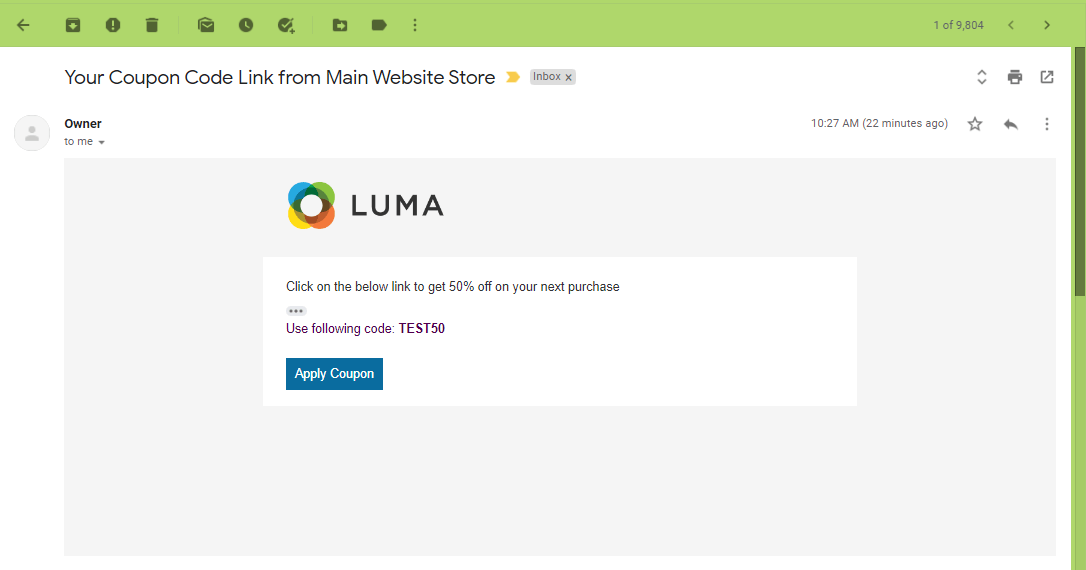Toggle the star on this message

tap(974, 124)
